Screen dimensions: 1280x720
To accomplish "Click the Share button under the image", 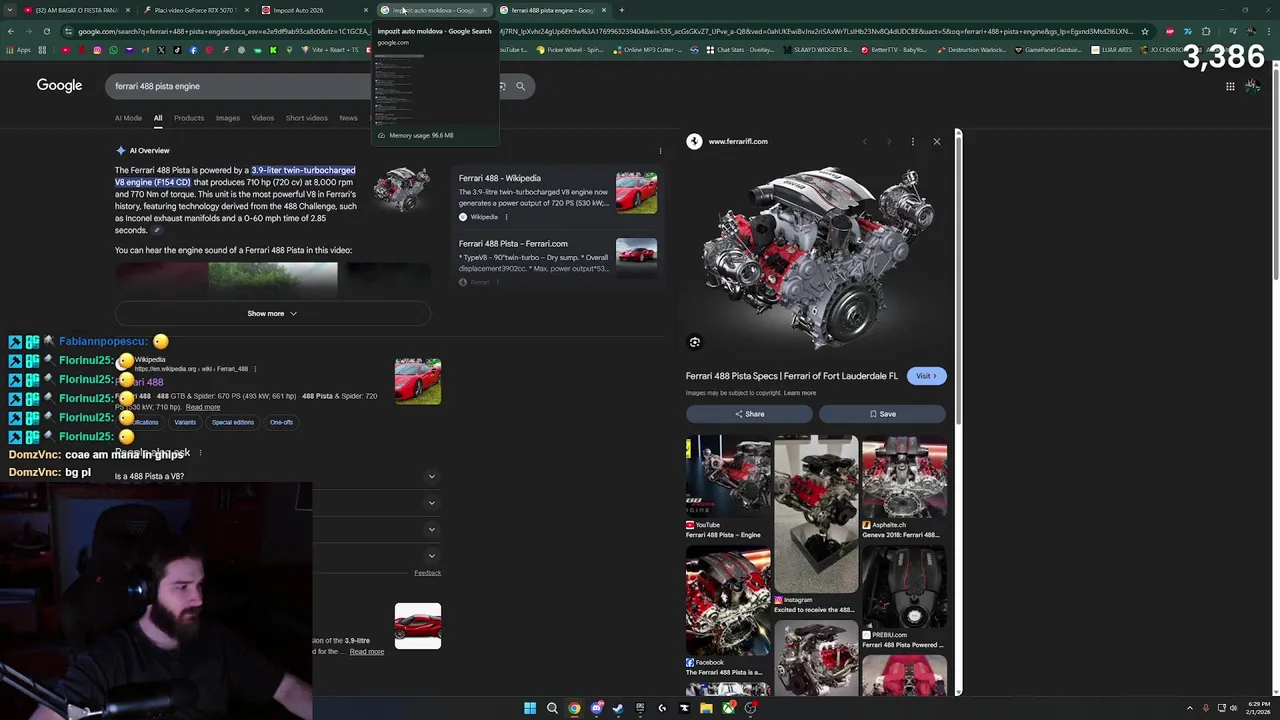I will [x=749, y=414].
